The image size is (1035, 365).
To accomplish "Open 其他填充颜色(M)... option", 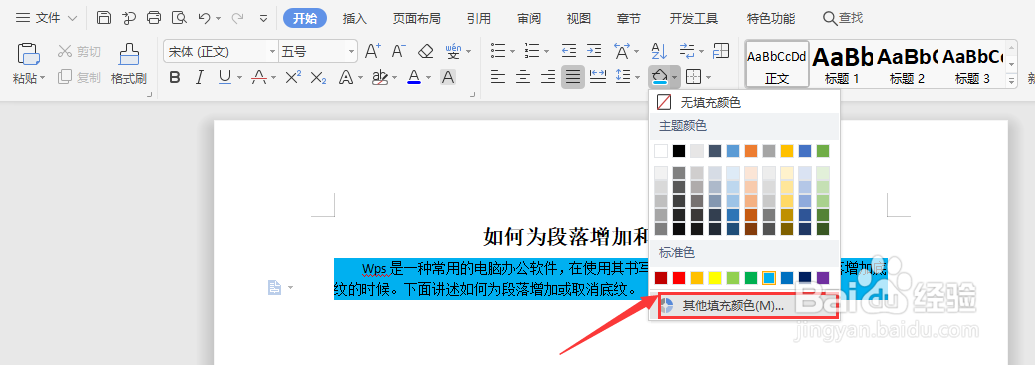I will point(744,306).
